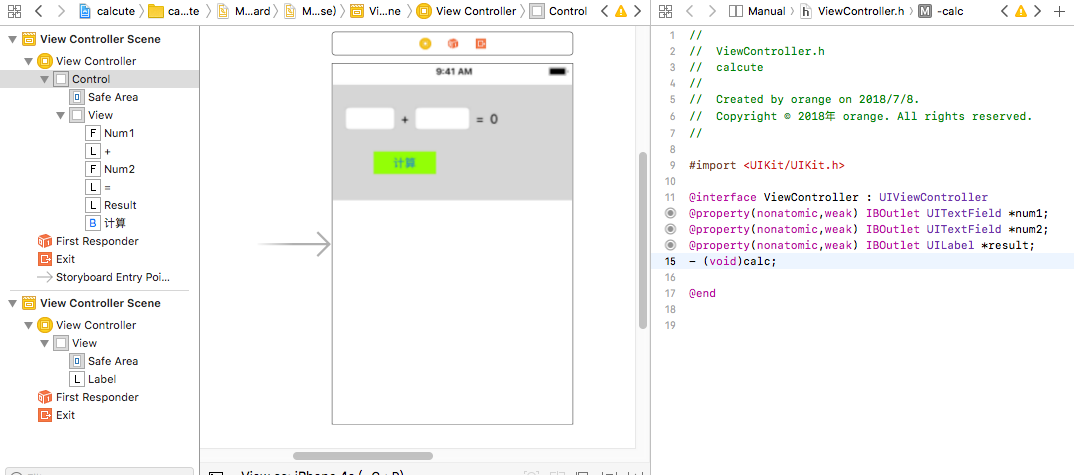Select the 0 result label on the canvas
Image resolution: width=1074 pixels, height=475 pixels.
[494, 119]
